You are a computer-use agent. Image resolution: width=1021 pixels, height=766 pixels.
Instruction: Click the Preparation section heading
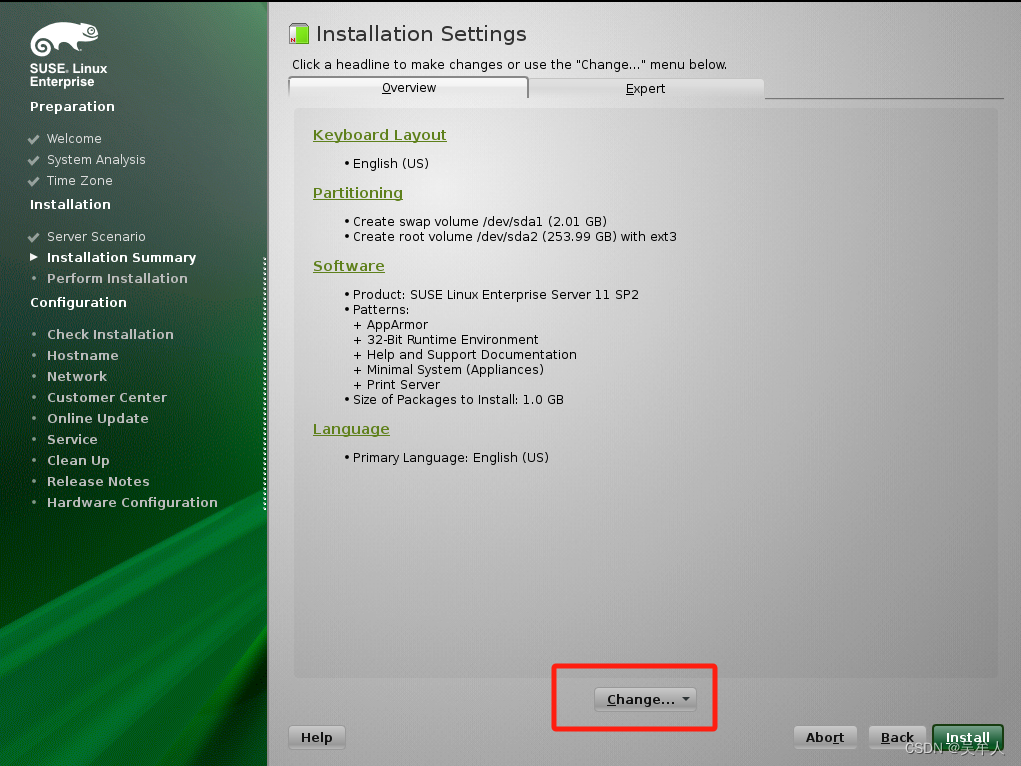(72, 106)
